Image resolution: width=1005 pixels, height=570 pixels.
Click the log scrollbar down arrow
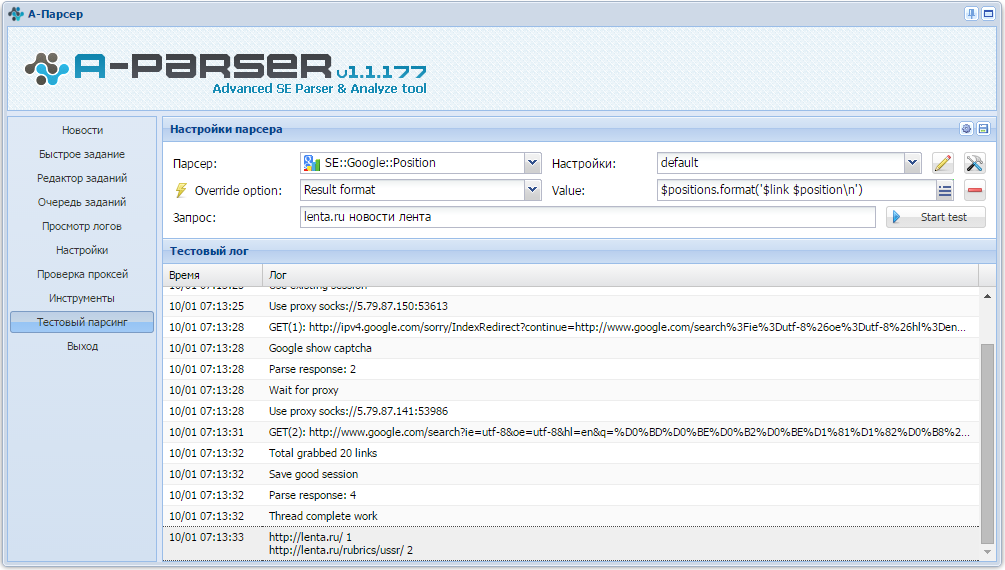click(987, 552)
